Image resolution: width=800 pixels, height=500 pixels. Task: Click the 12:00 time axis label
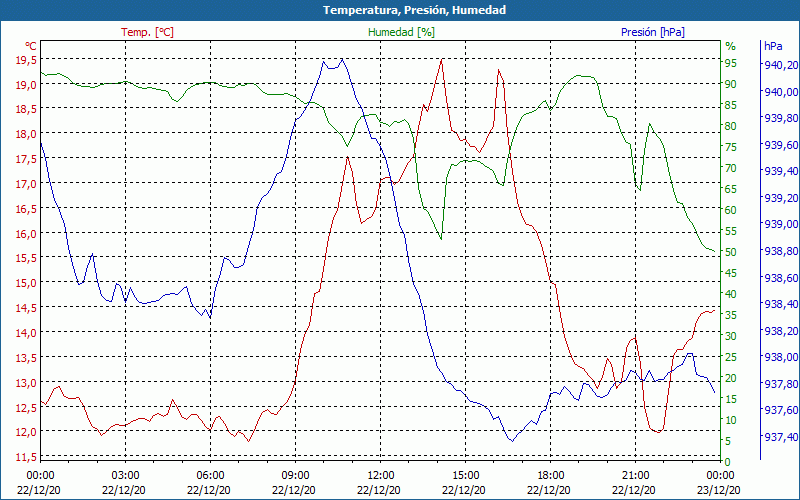coord(381,476)
